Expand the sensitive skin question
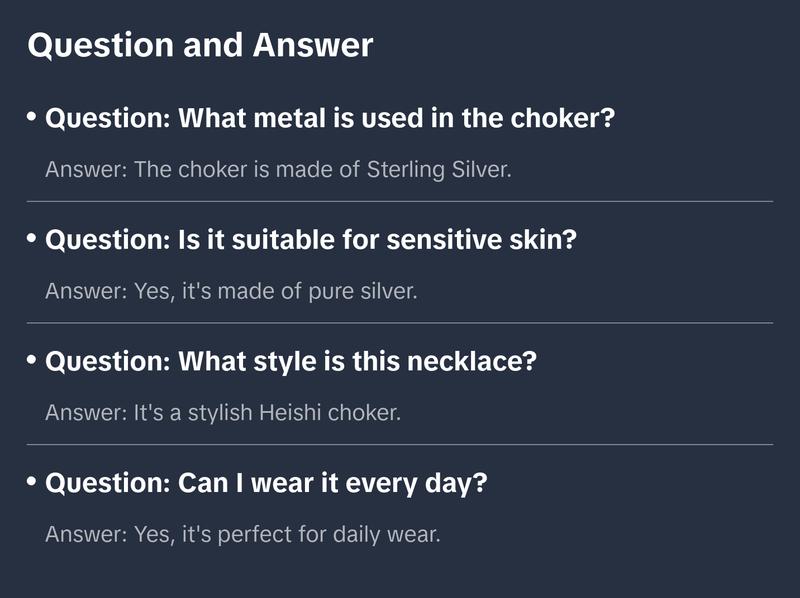 tap(311, 240)
